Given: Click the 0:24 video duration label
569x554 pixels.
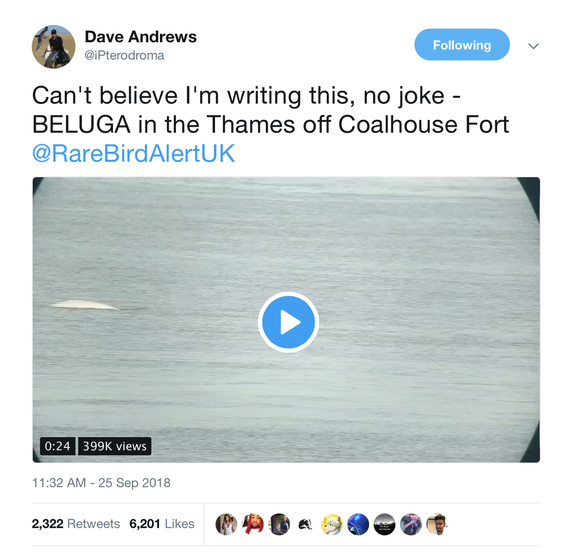Looking at the screenshot, I should tap(57, 446).
